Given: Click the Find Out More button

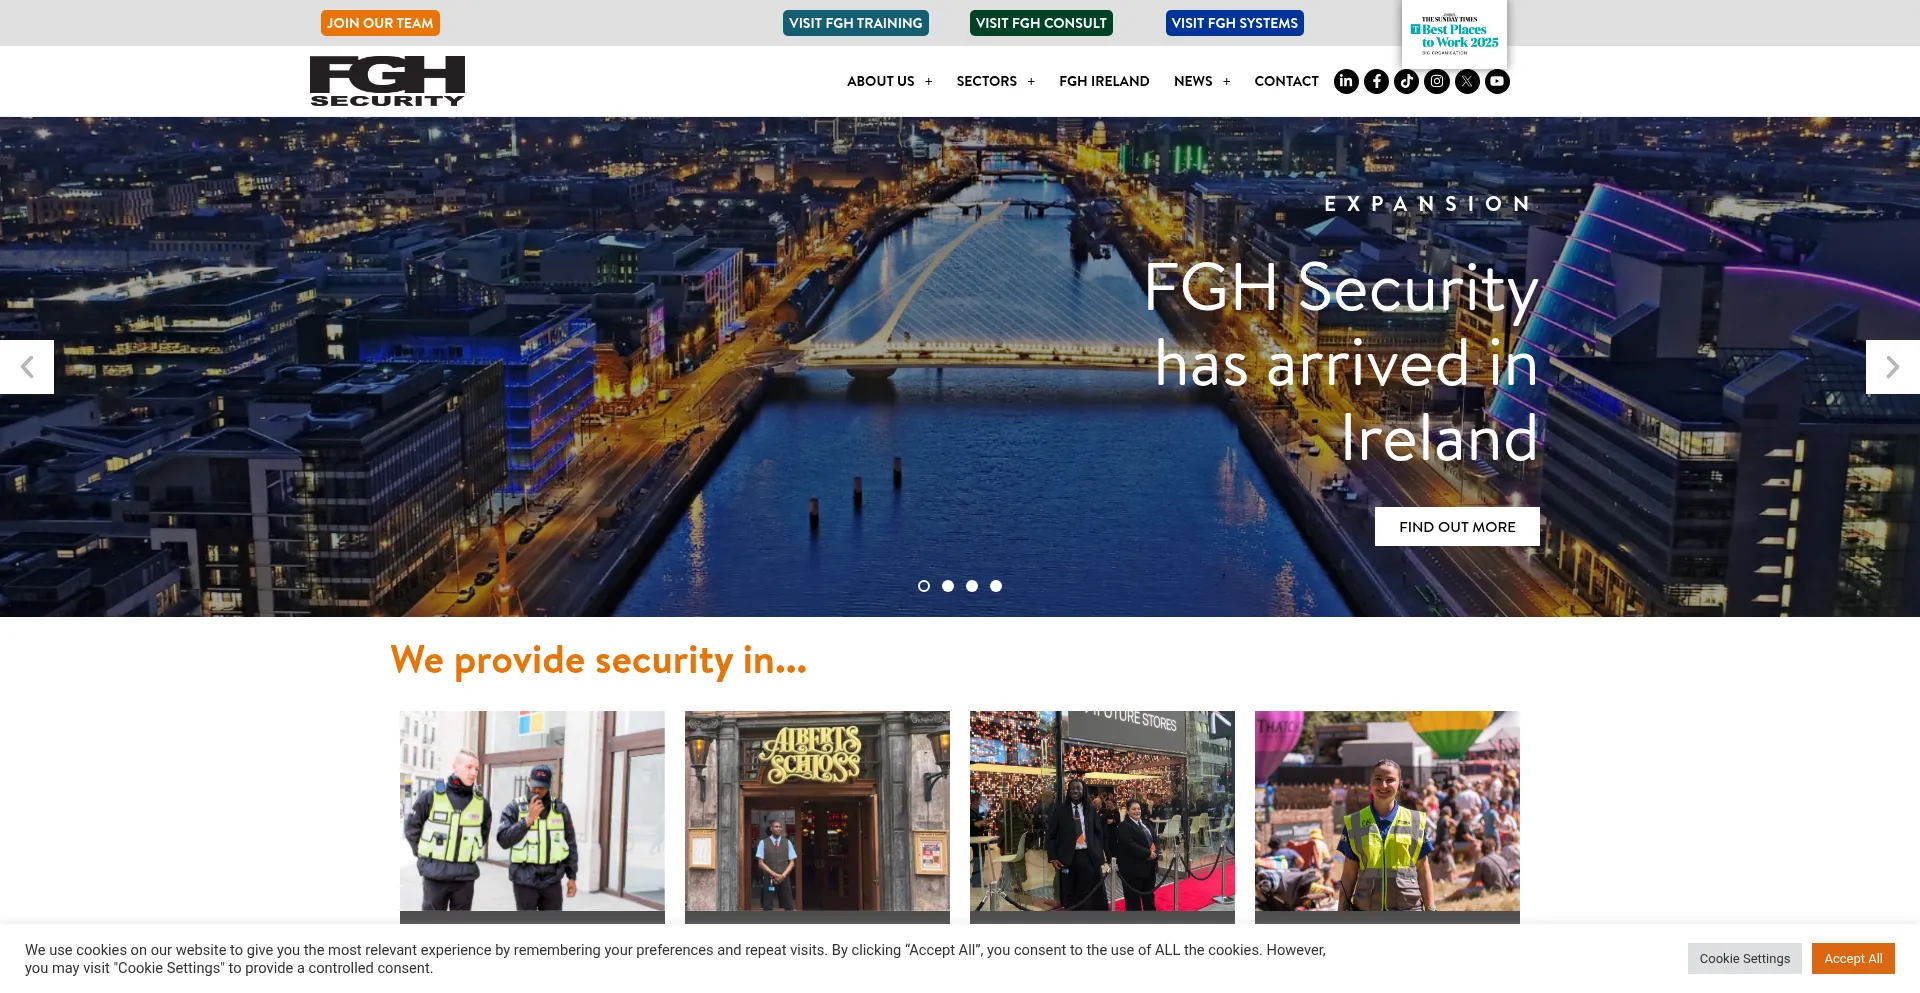Looking at the screenshot, I should click(x=1457, y=527).
